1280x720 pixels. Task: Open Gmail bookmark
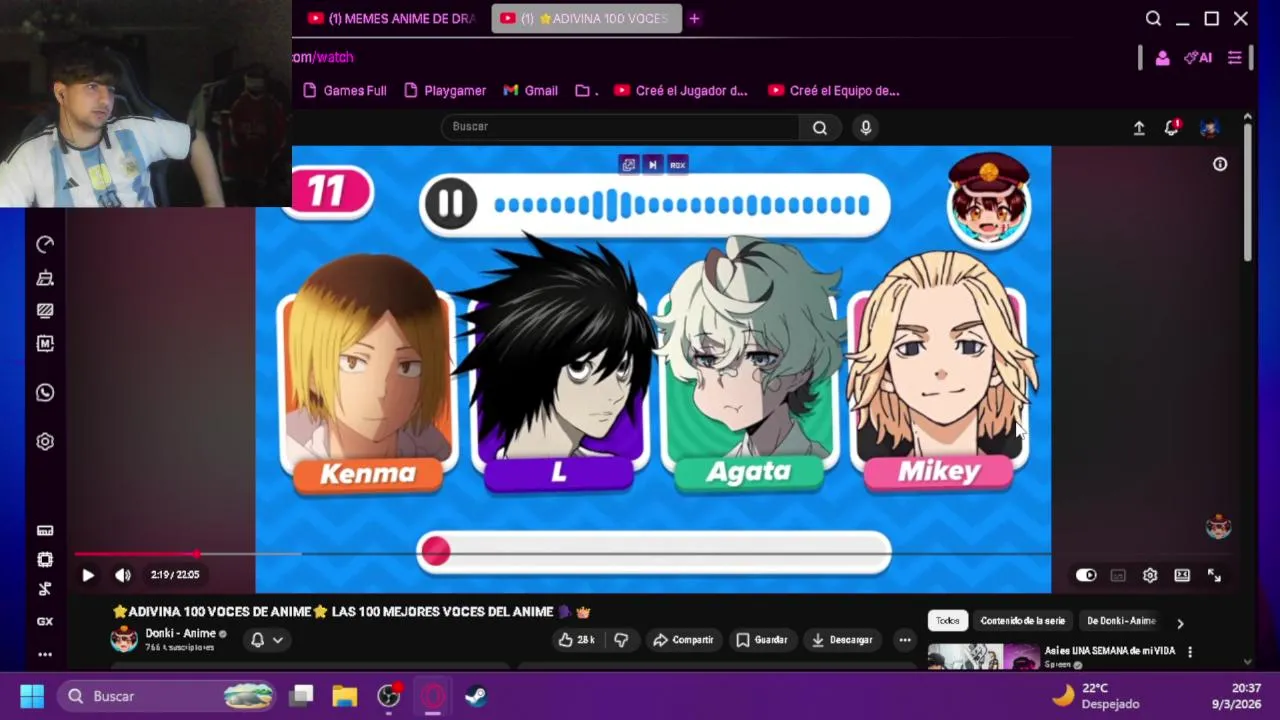point(531,91)
